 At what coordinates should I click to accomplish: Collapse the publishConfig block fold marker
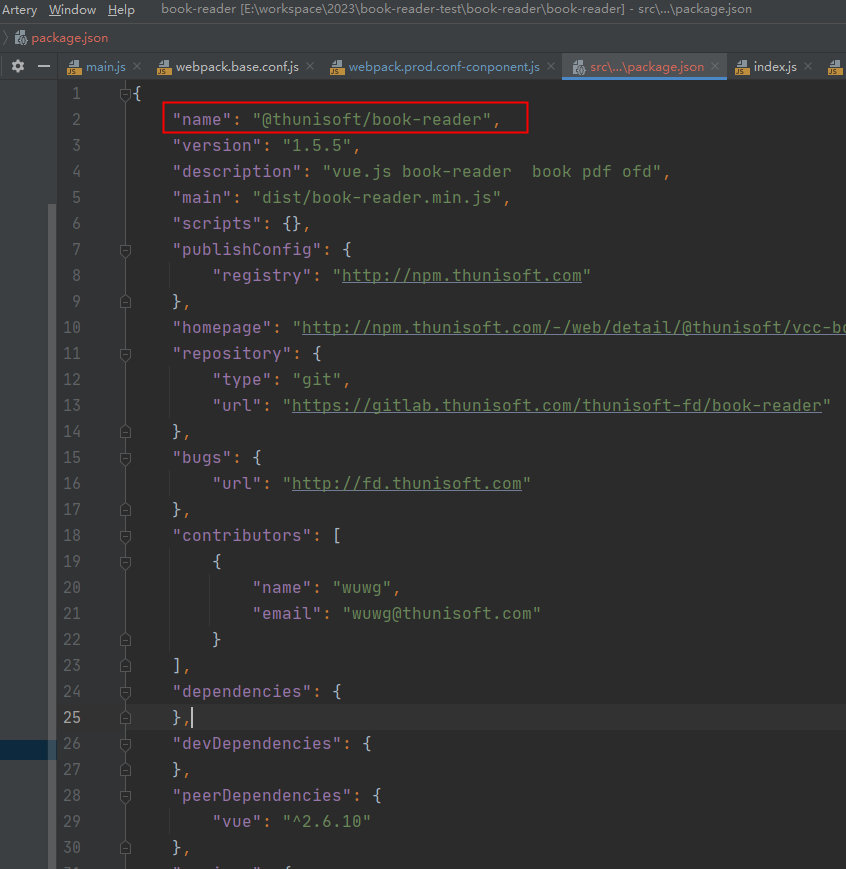[x=125, y=250]
